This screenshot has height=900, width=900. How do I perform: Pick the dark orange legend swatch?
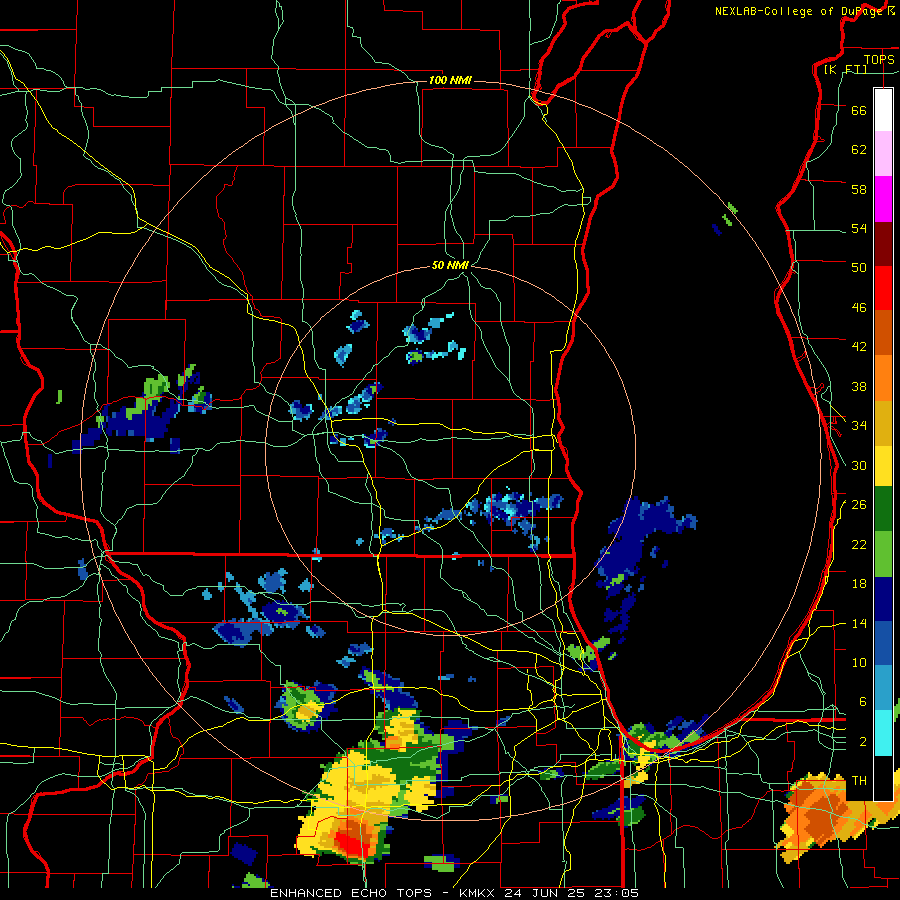coord(883,332)
